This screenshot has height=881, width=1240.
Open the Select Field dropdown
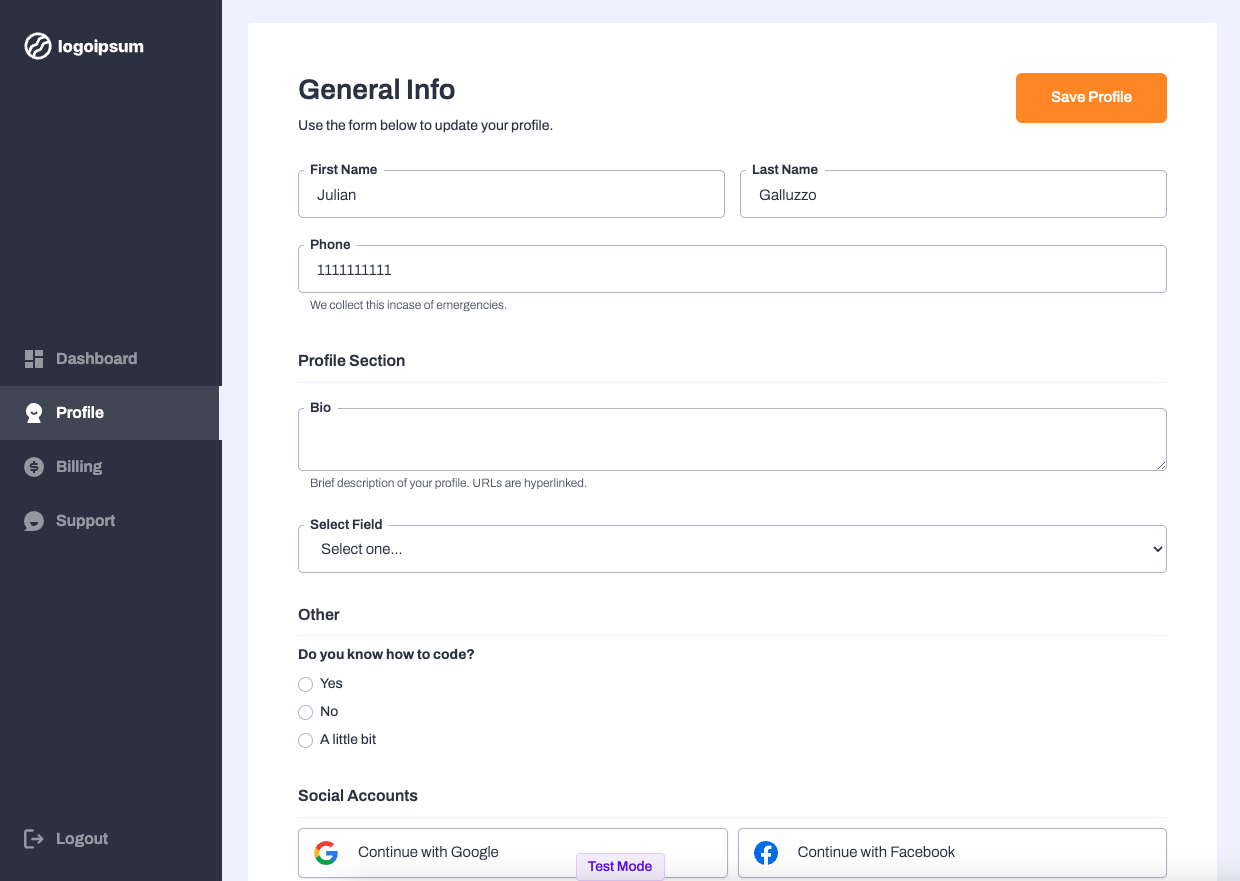point(732,549)
